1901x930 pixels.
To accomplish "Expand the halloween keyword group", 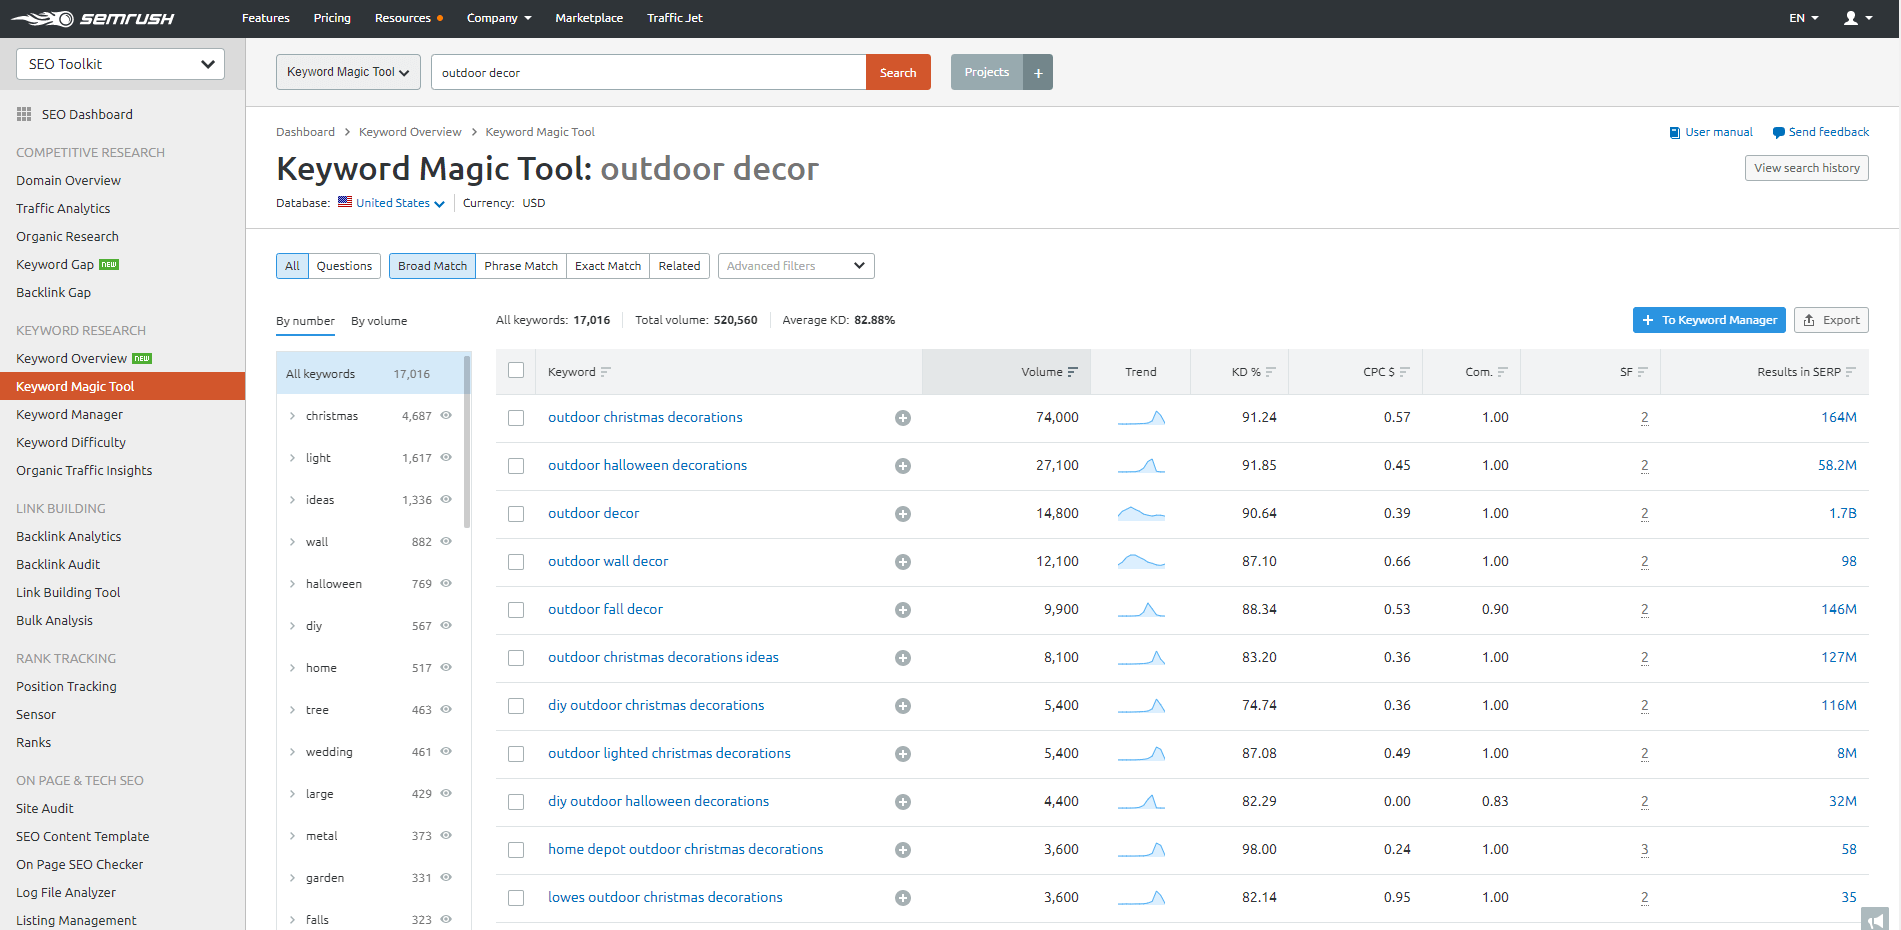I will [x=292, y=584].
